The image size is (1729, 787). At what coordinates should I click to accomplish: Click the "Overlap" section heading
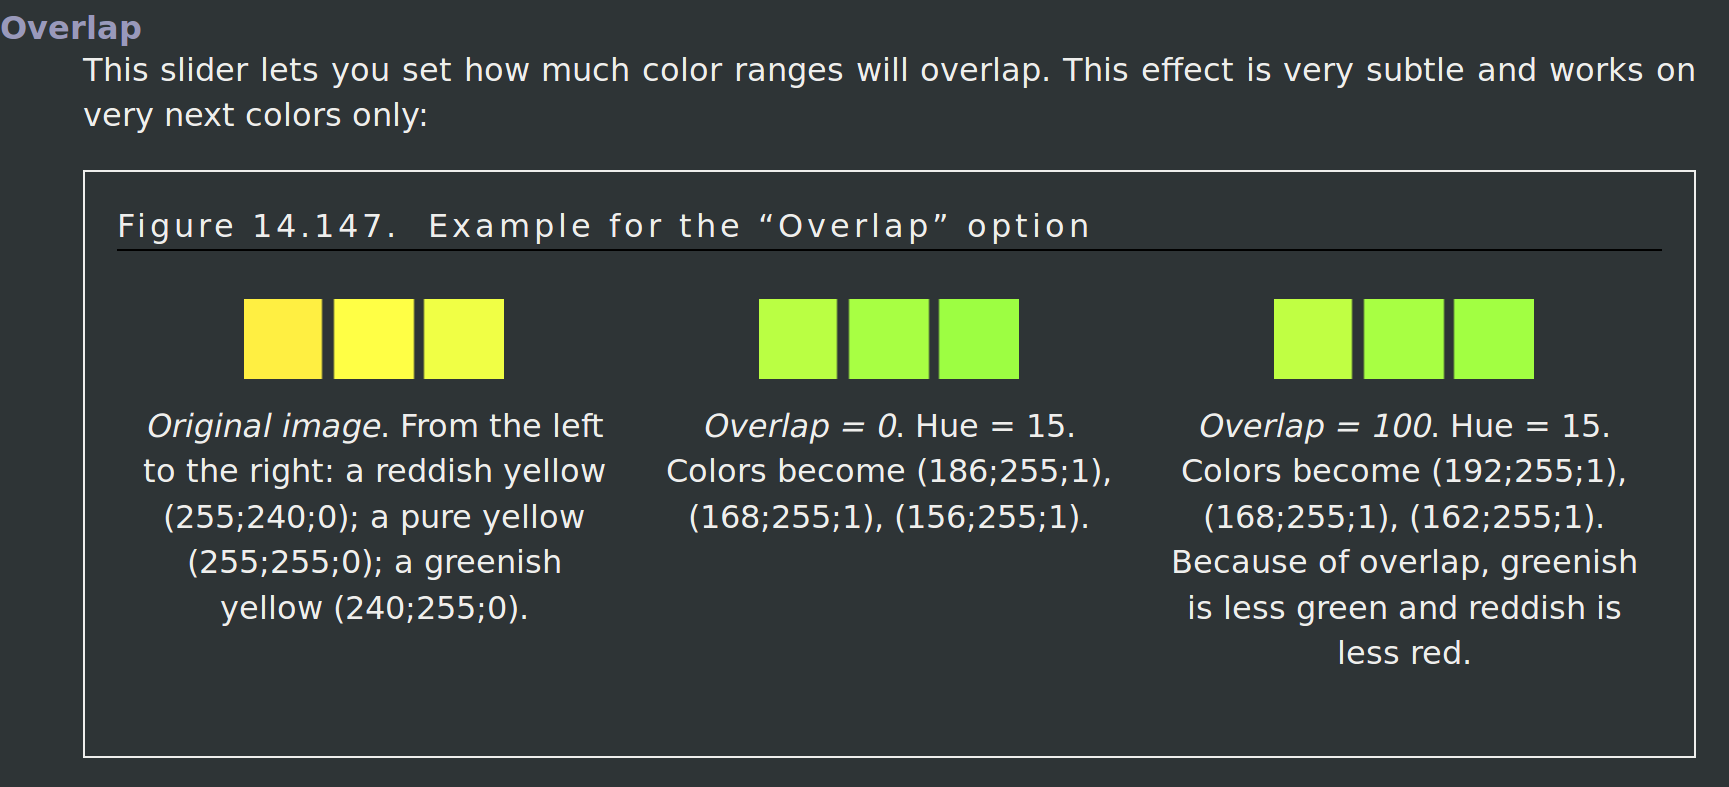71,28
